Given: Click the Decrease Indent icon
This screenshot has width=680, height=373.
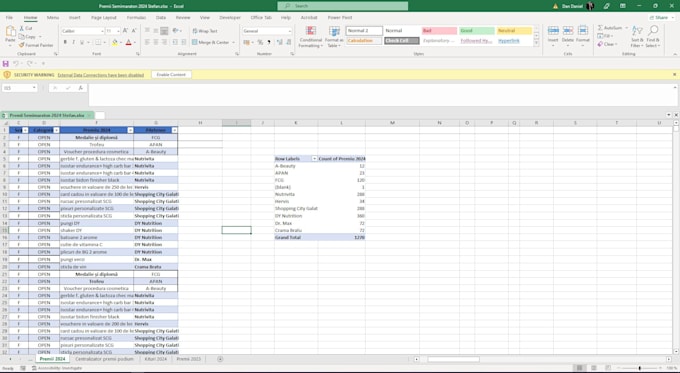Looking at the screenshot, I should click(x=175, y=42).
